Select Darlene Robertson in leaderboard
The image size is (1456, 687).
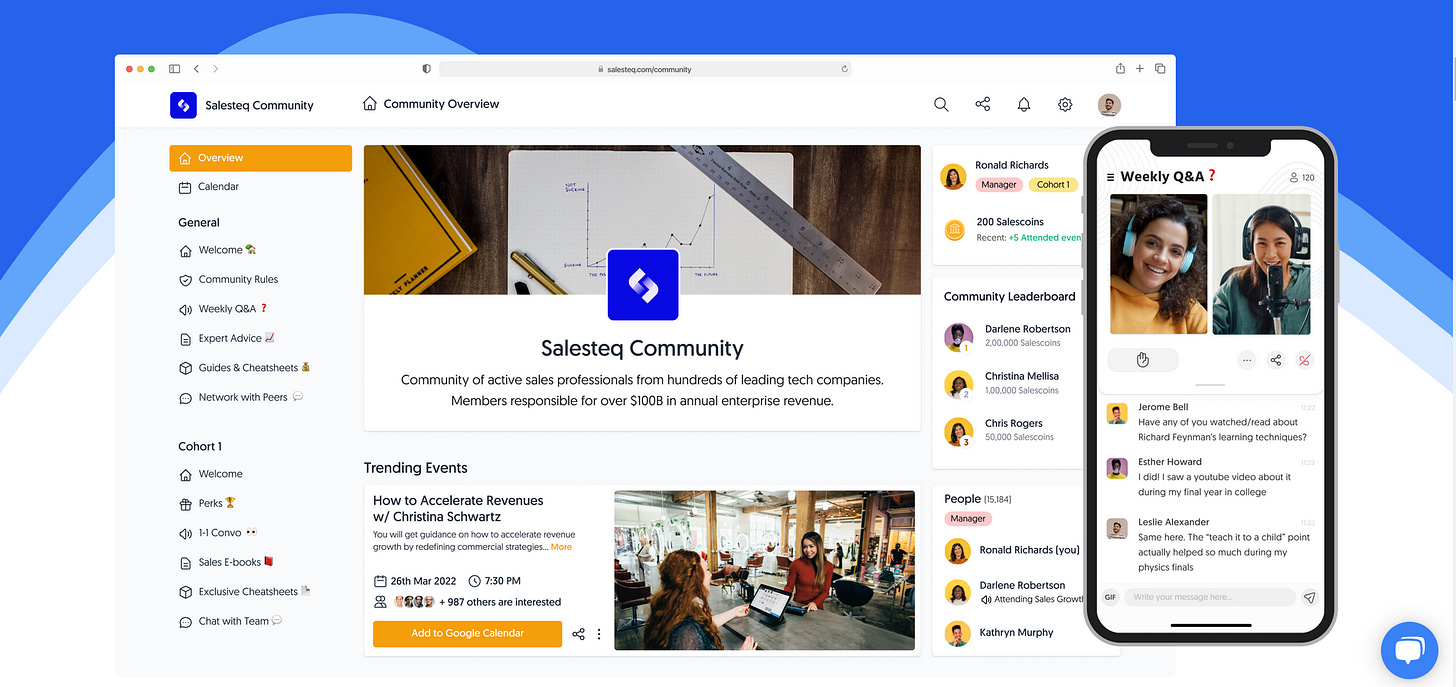pos(1008,336)
